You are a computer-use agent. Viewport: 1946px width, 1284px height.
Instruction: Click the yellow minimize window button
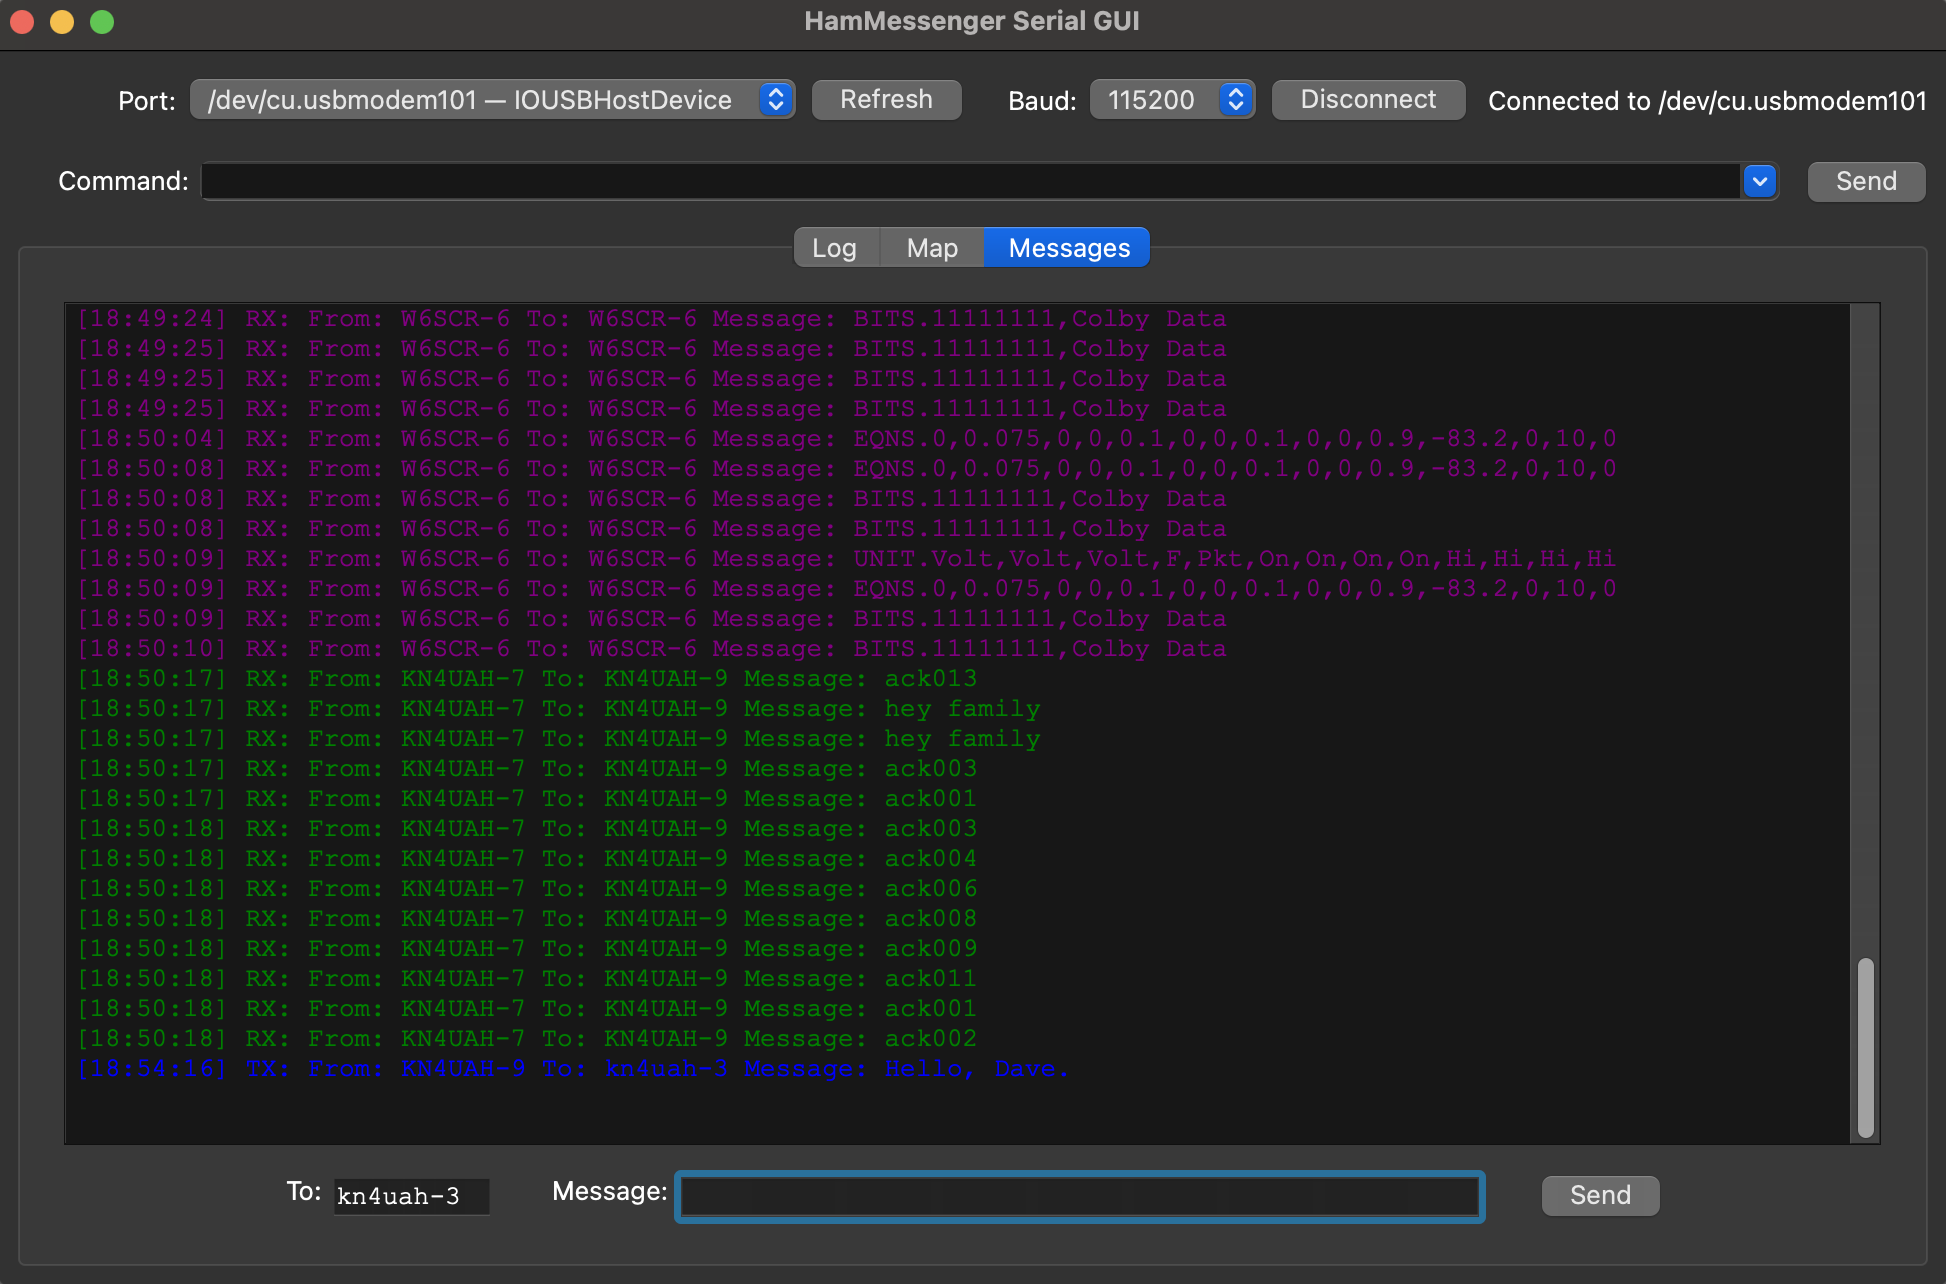click(x=62, y=21)
